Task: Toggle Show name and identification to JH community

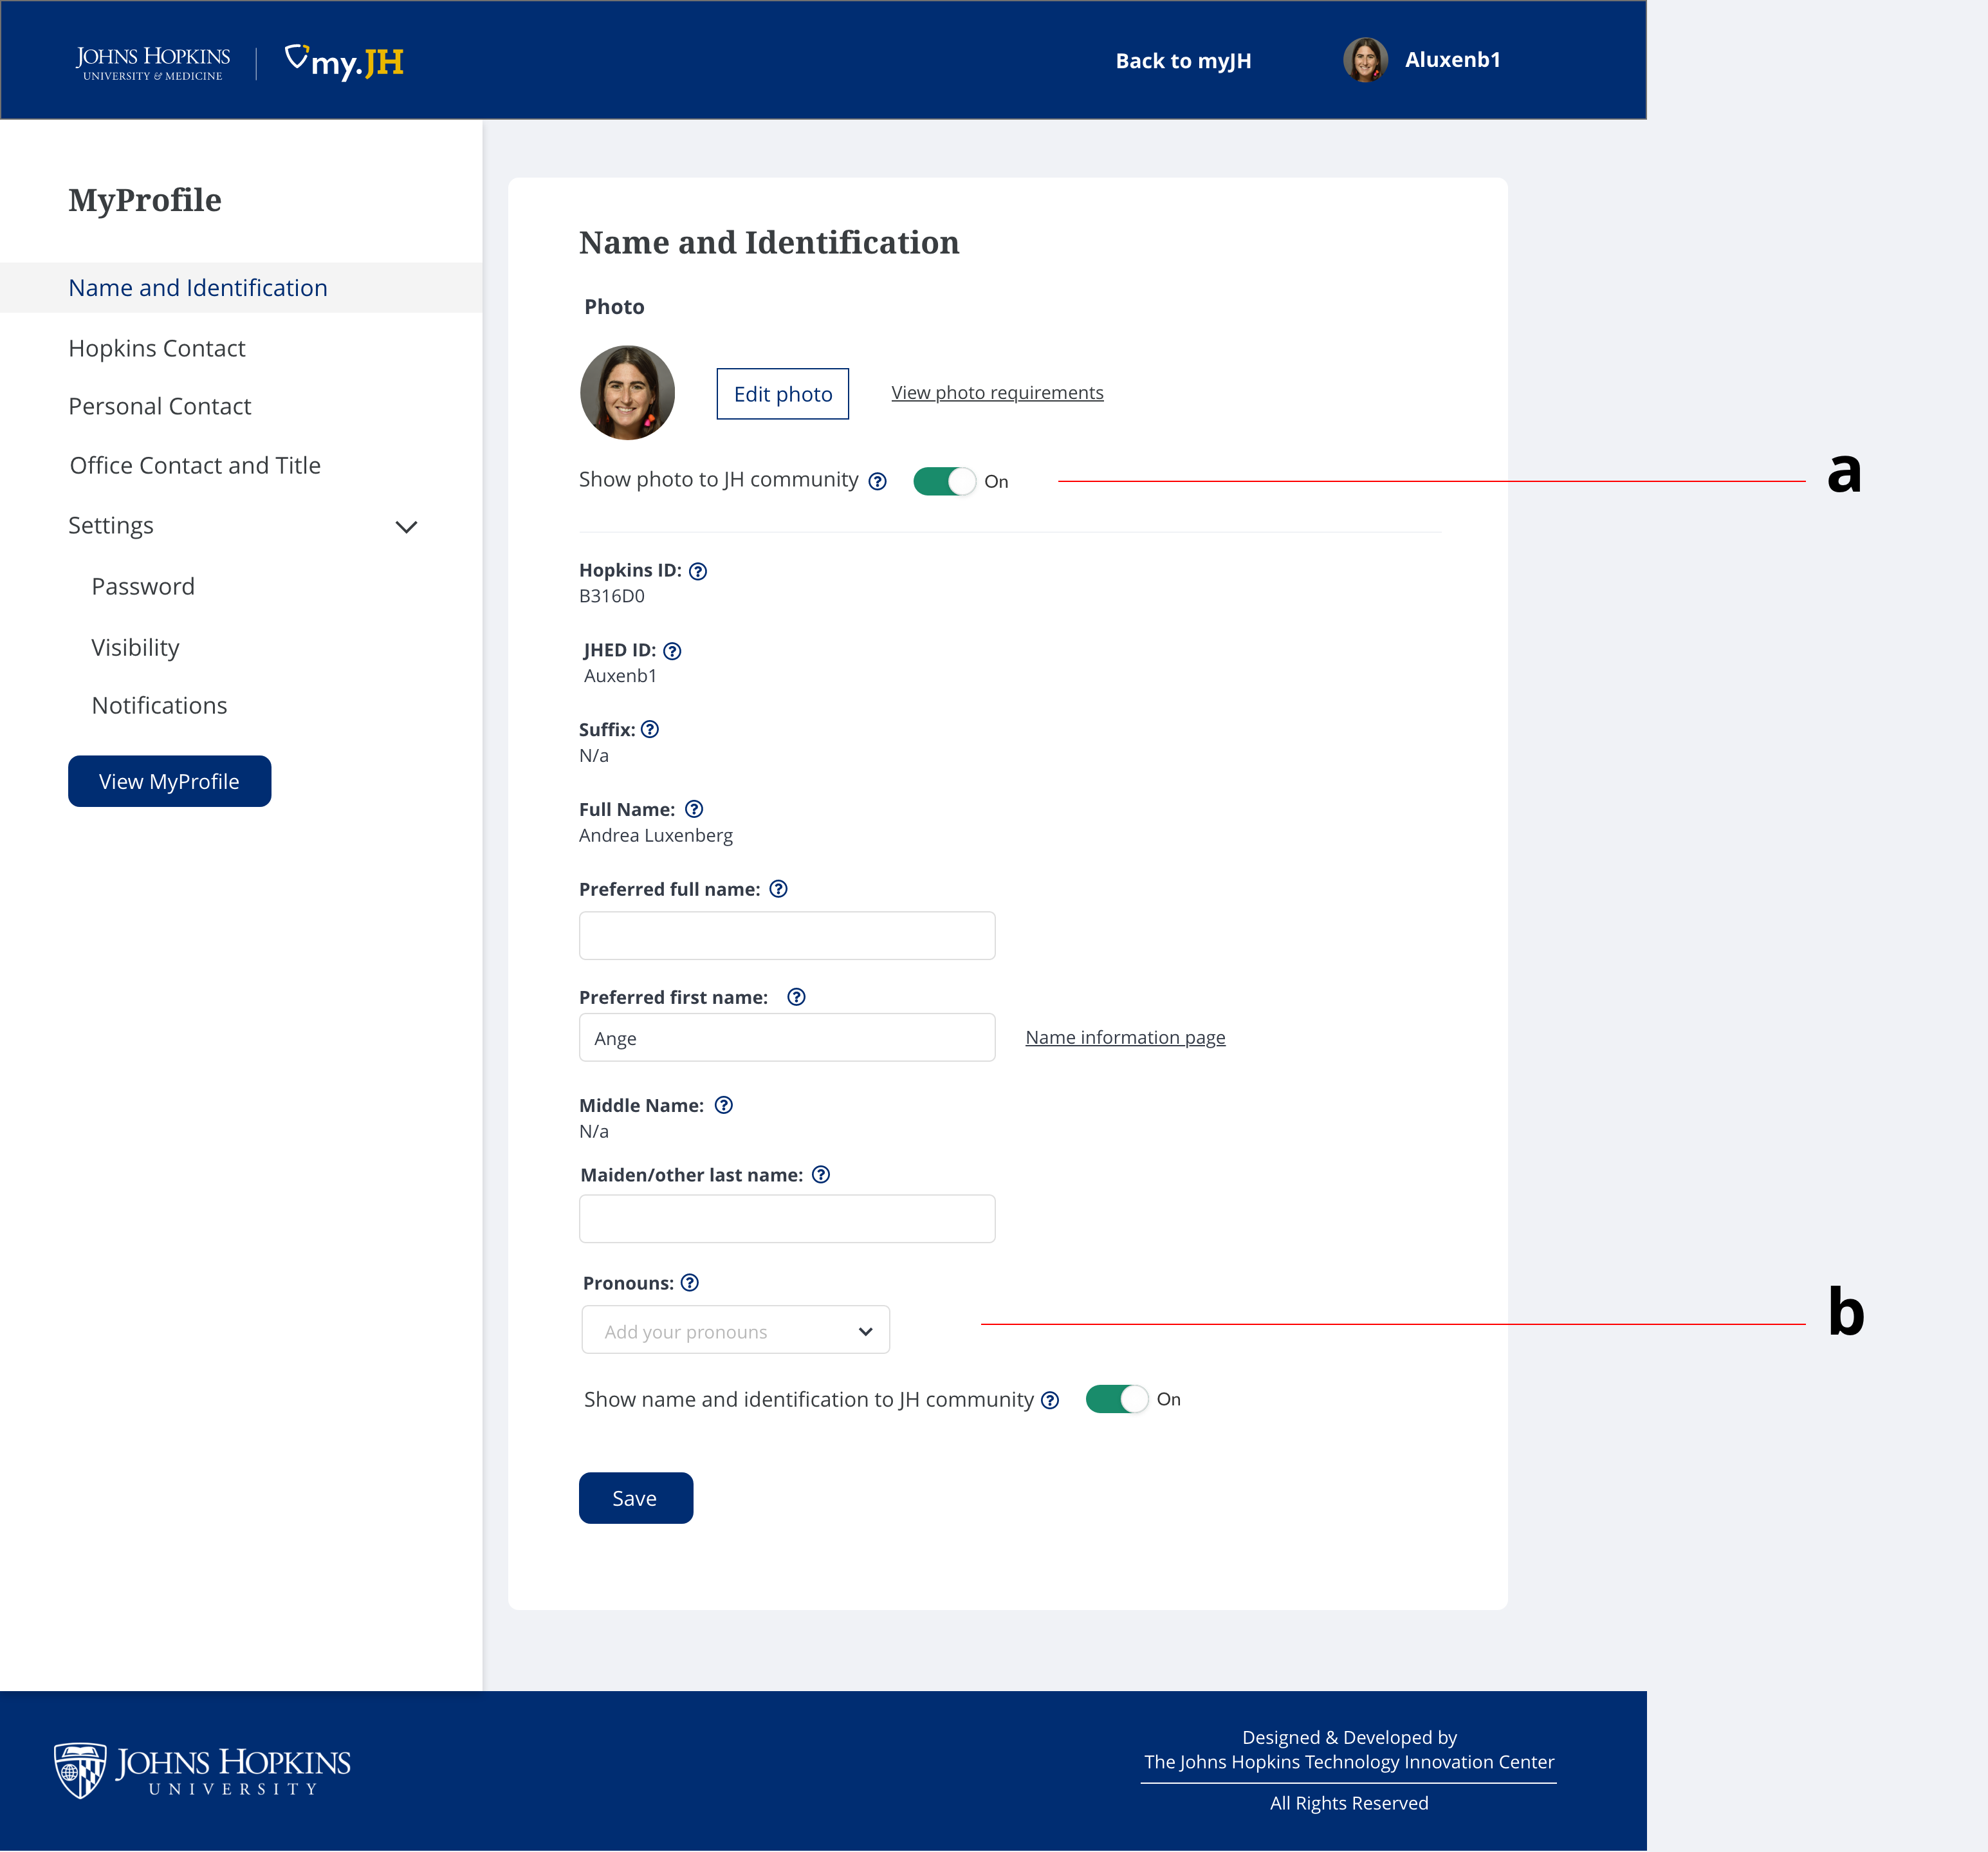Action: [1117, 1399]
